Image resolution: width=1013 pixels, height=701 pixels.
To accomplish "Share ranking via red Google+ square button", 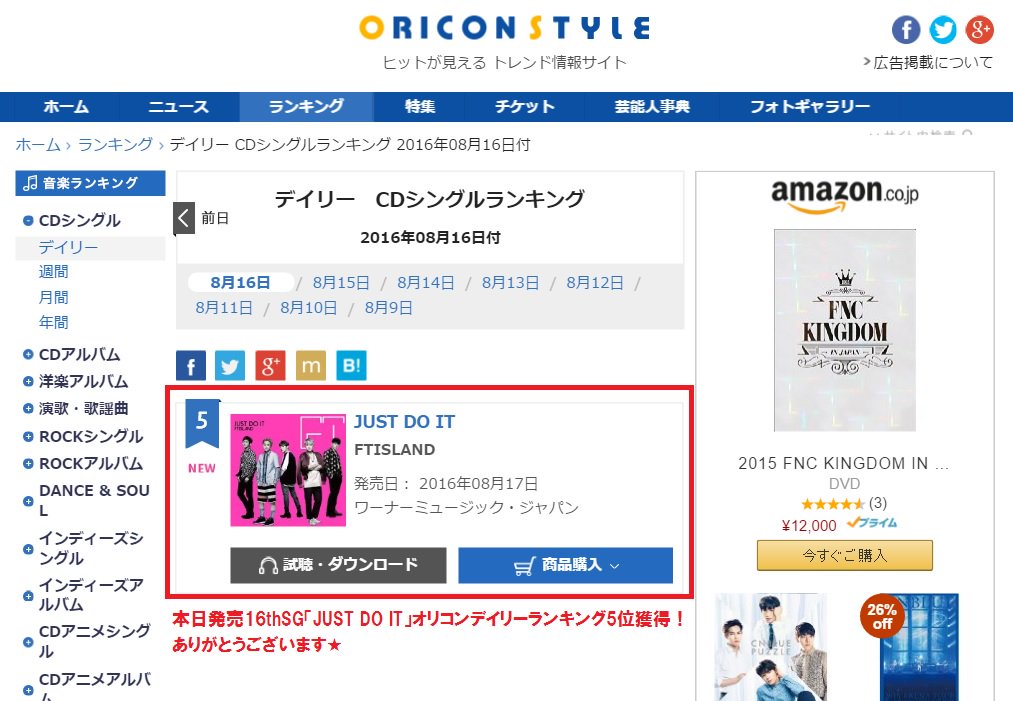I will tap(270, 366).
